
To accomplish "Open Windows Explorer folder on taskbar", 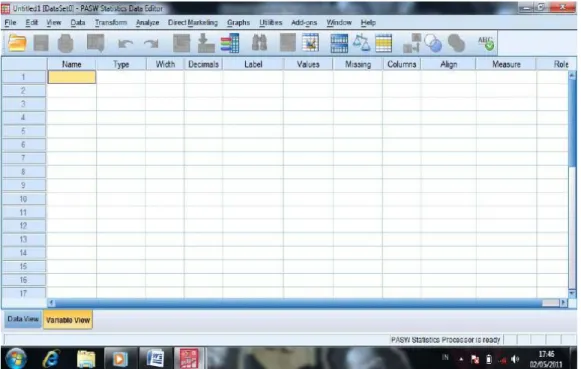I will tap(86, 359).
